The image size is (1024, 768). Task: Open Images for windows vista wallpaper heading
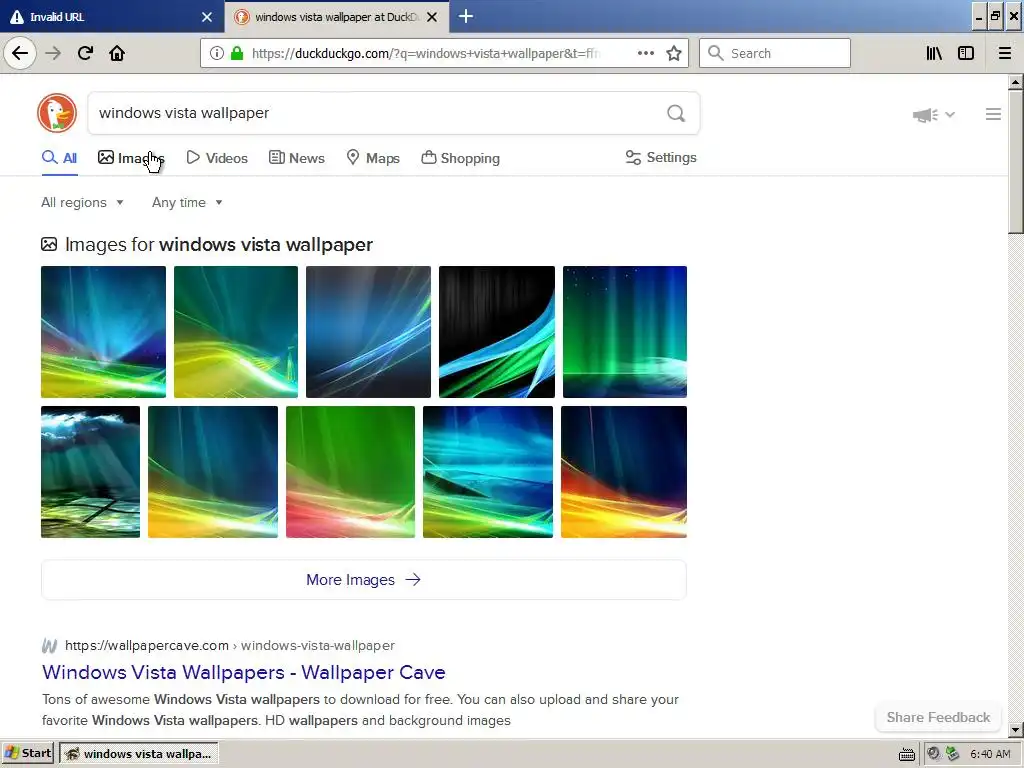coord(219,244)
